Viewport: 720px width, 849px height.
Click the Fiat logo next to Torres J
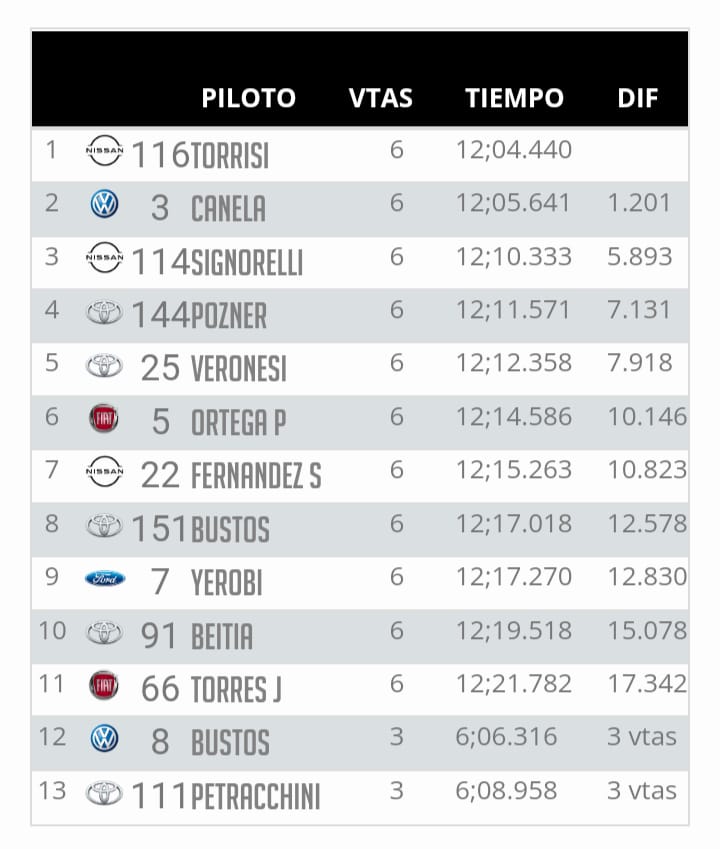[x=104, y=685]
